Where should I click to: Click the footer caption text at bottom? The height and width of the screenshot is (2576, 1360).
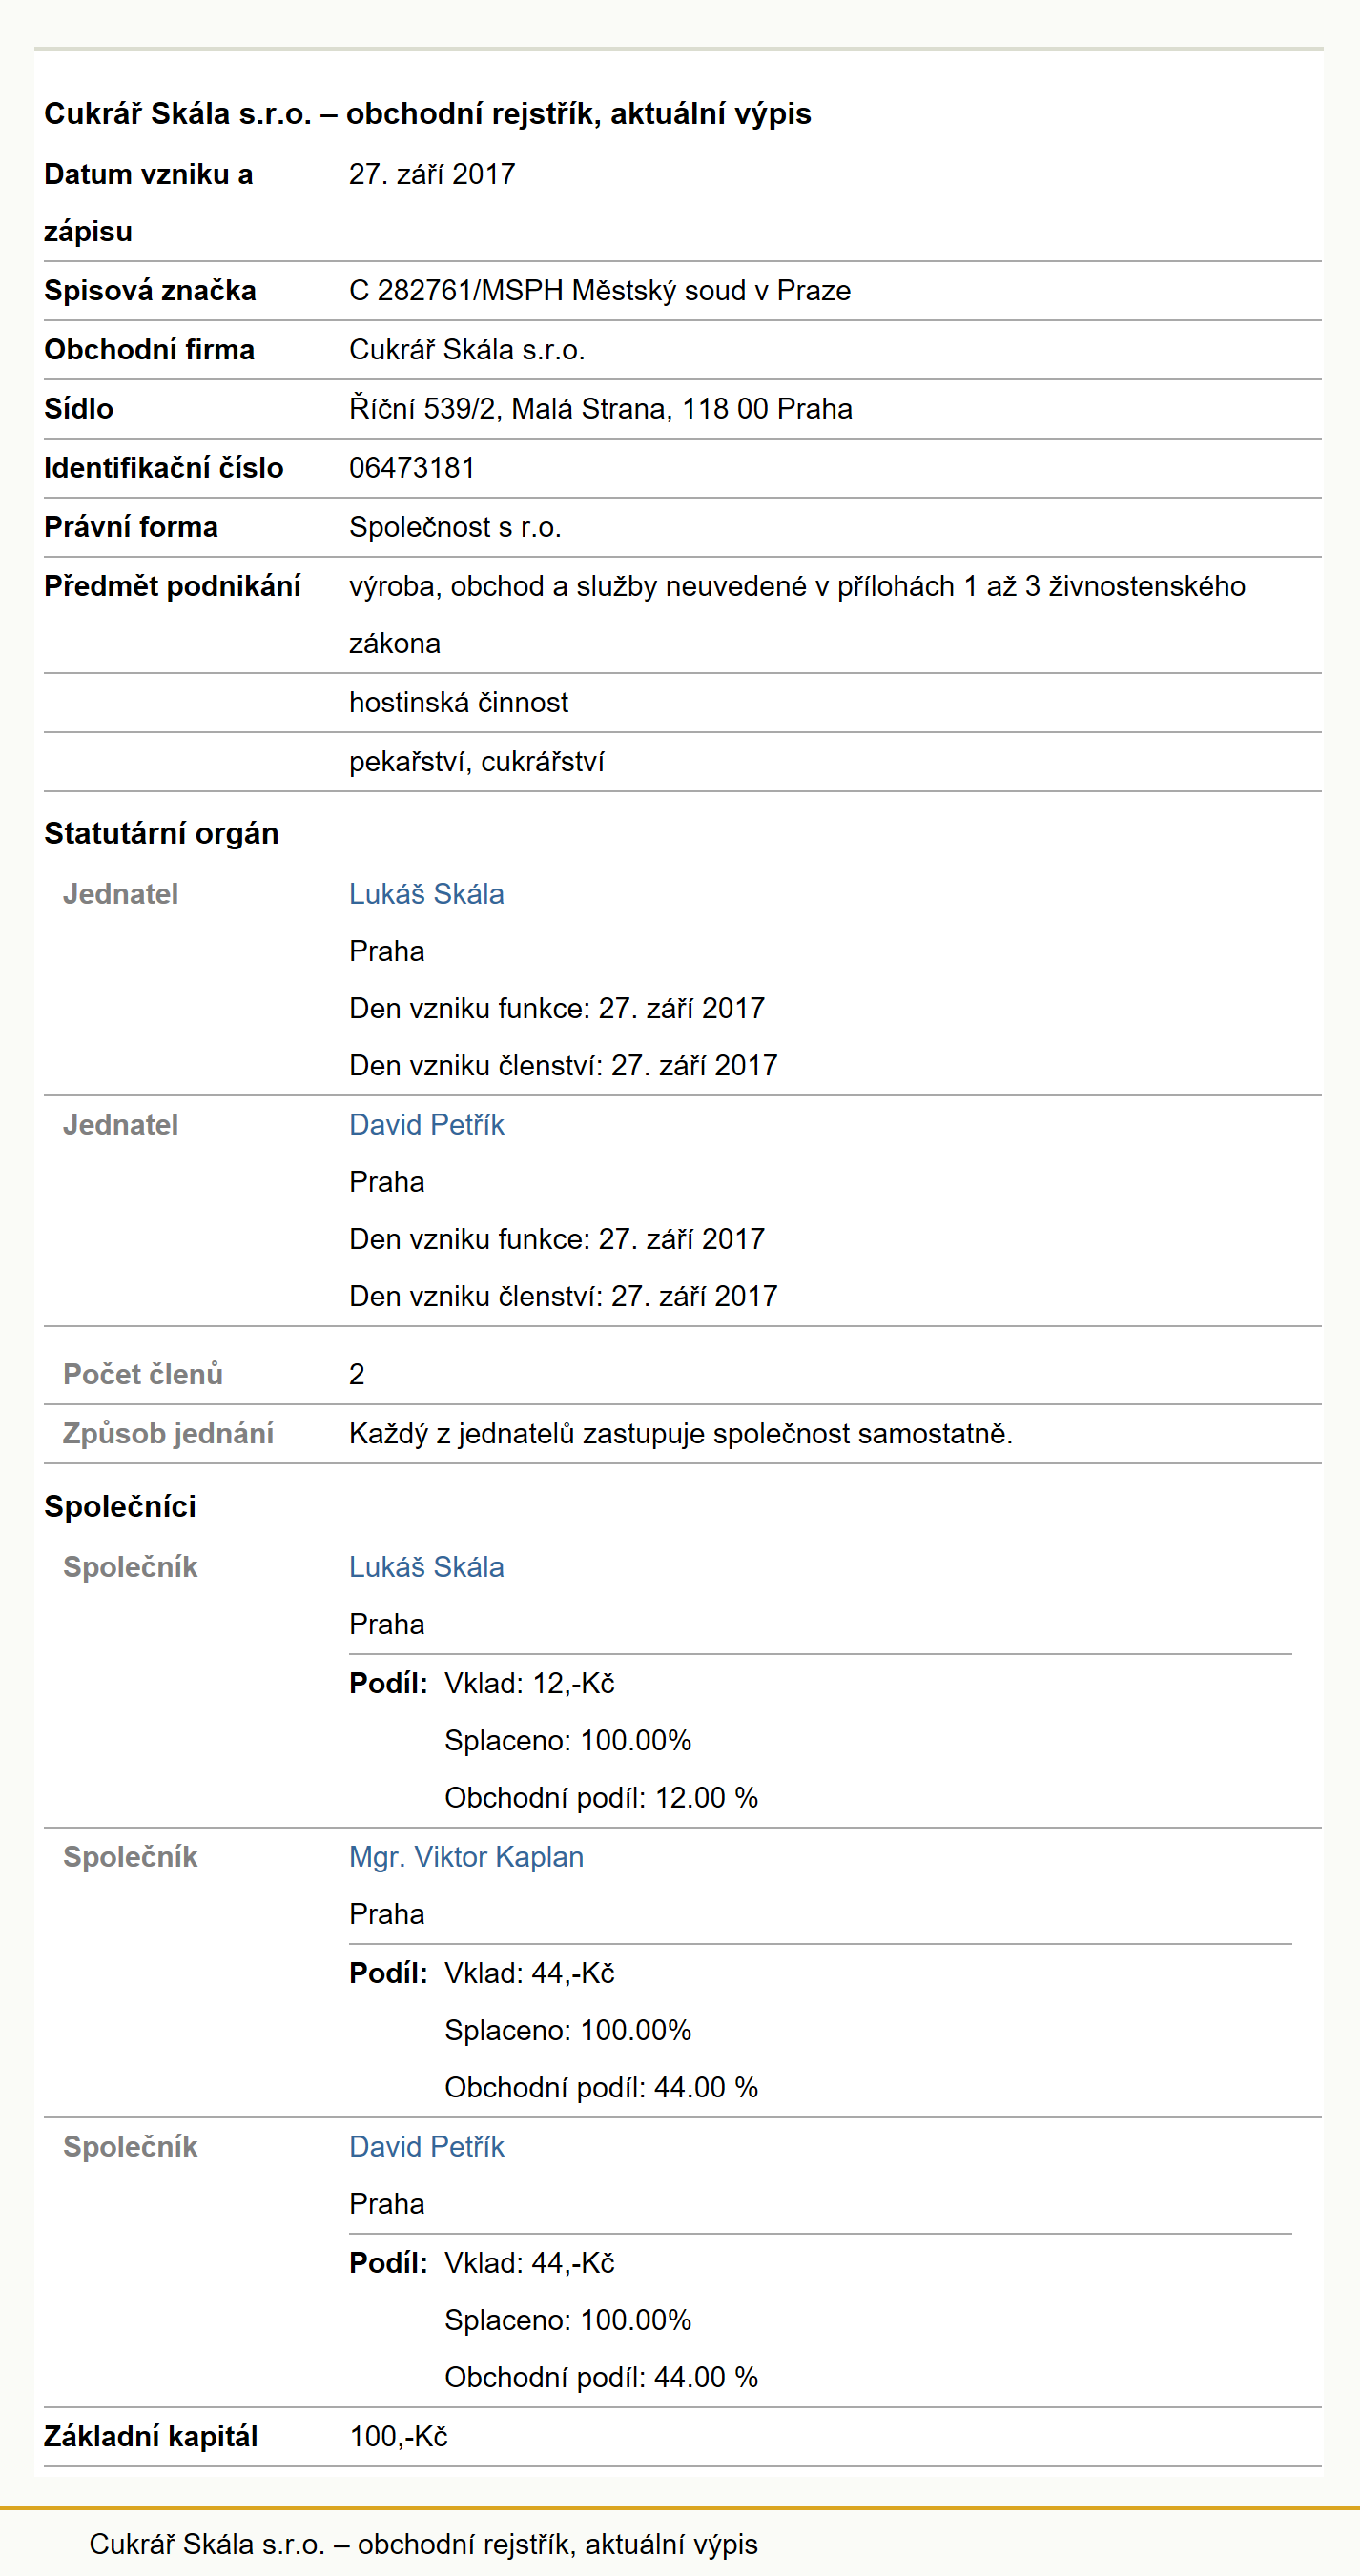click(x=423, y=2544)
